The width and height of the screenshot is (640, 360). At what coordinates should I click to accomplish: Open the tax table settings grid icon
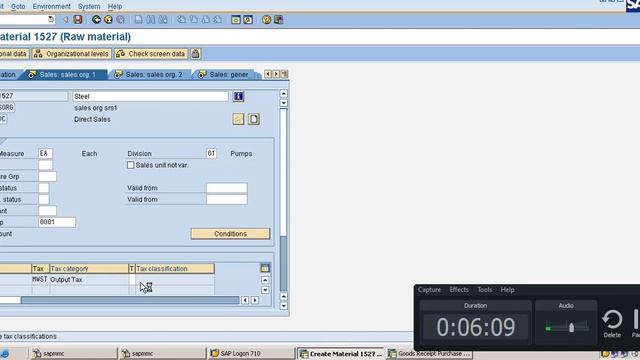click(265, 268)
